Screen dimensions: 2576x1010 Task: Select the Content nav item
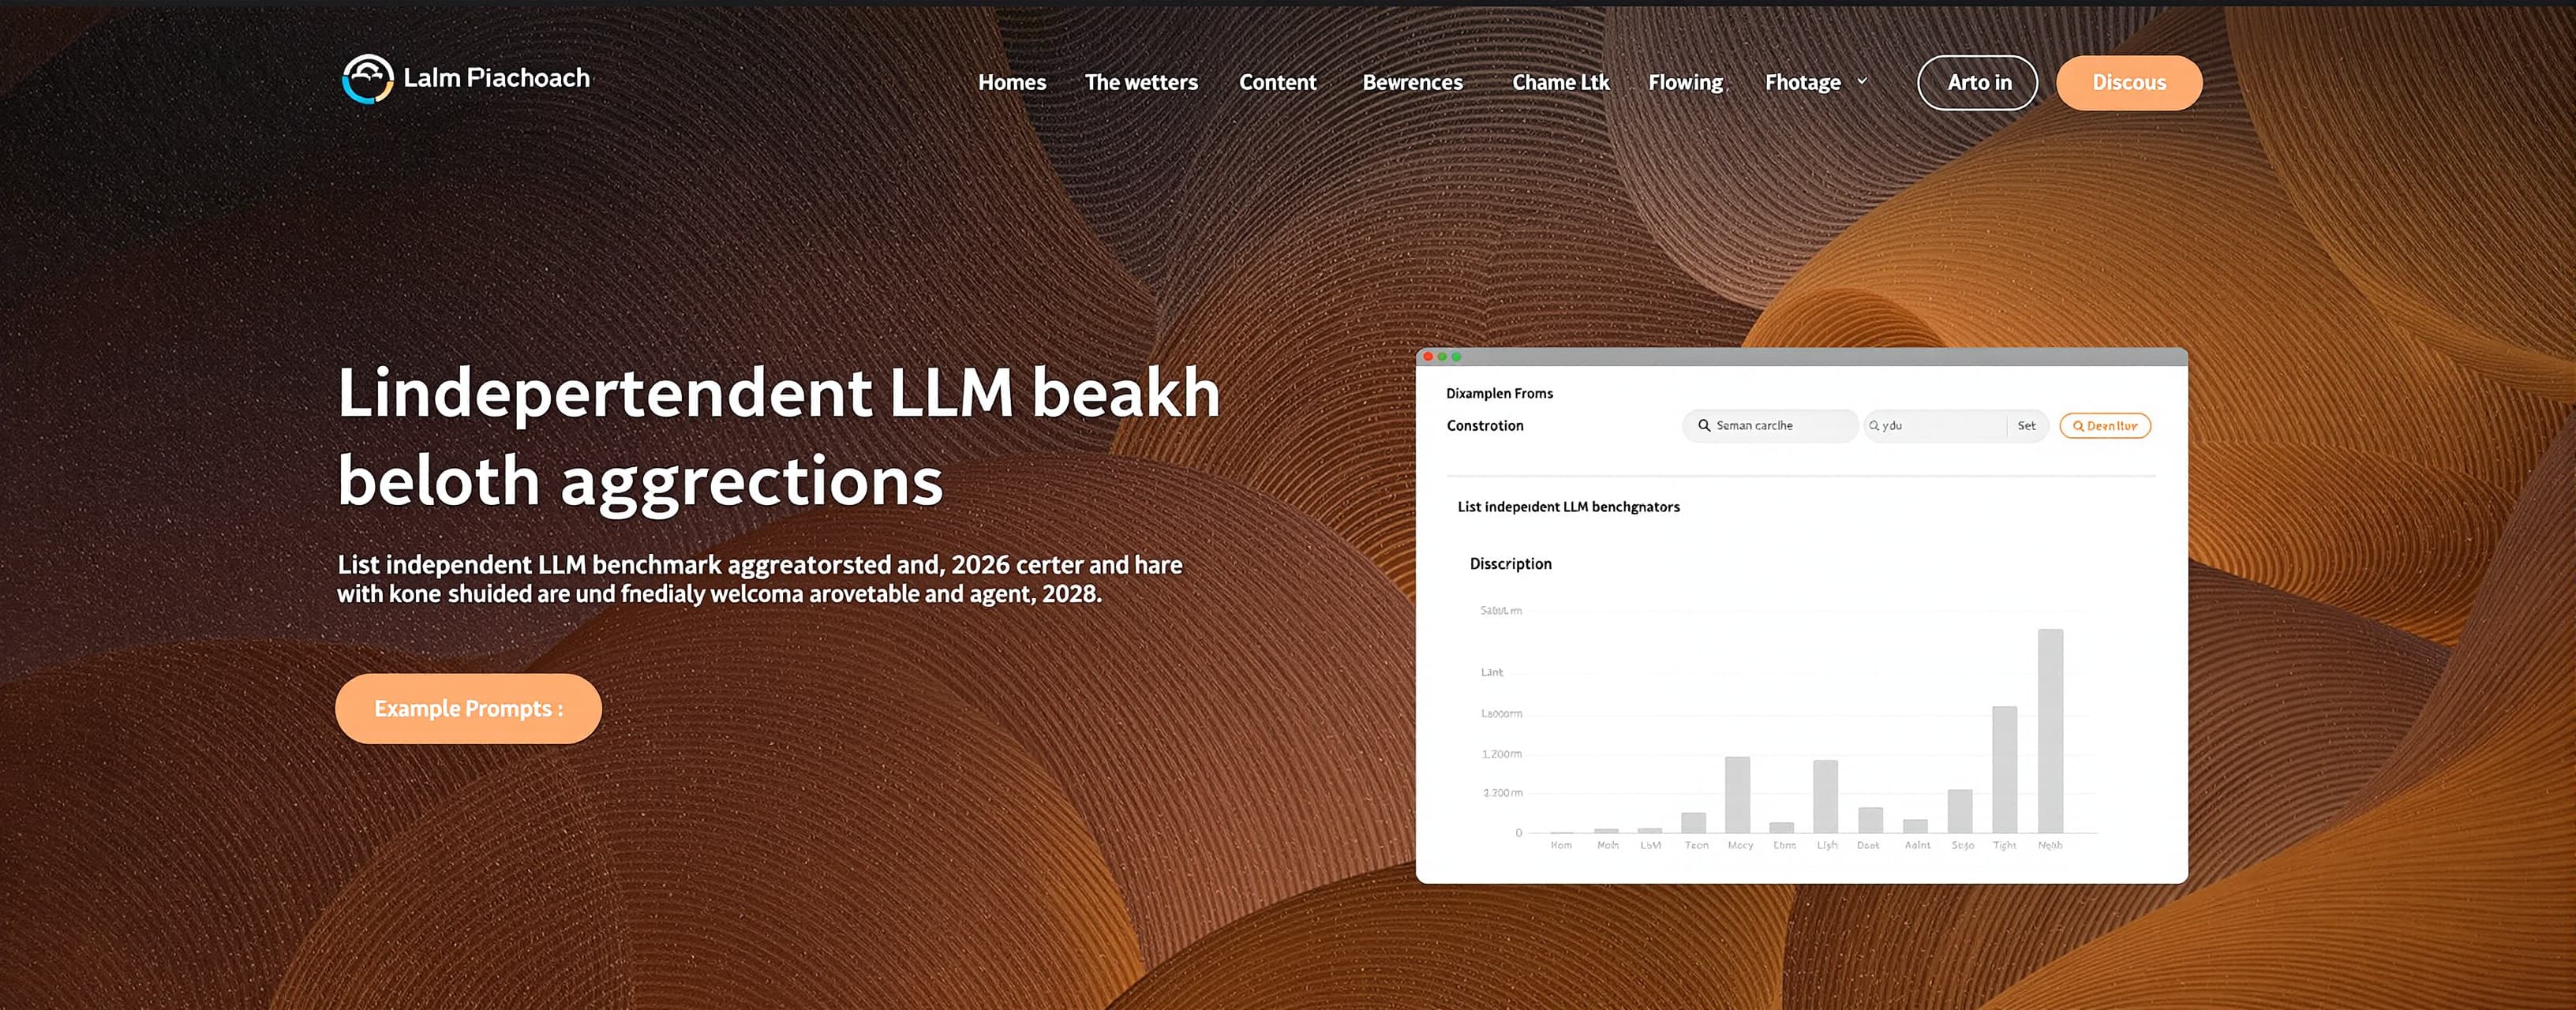[x=1277, y=82]
